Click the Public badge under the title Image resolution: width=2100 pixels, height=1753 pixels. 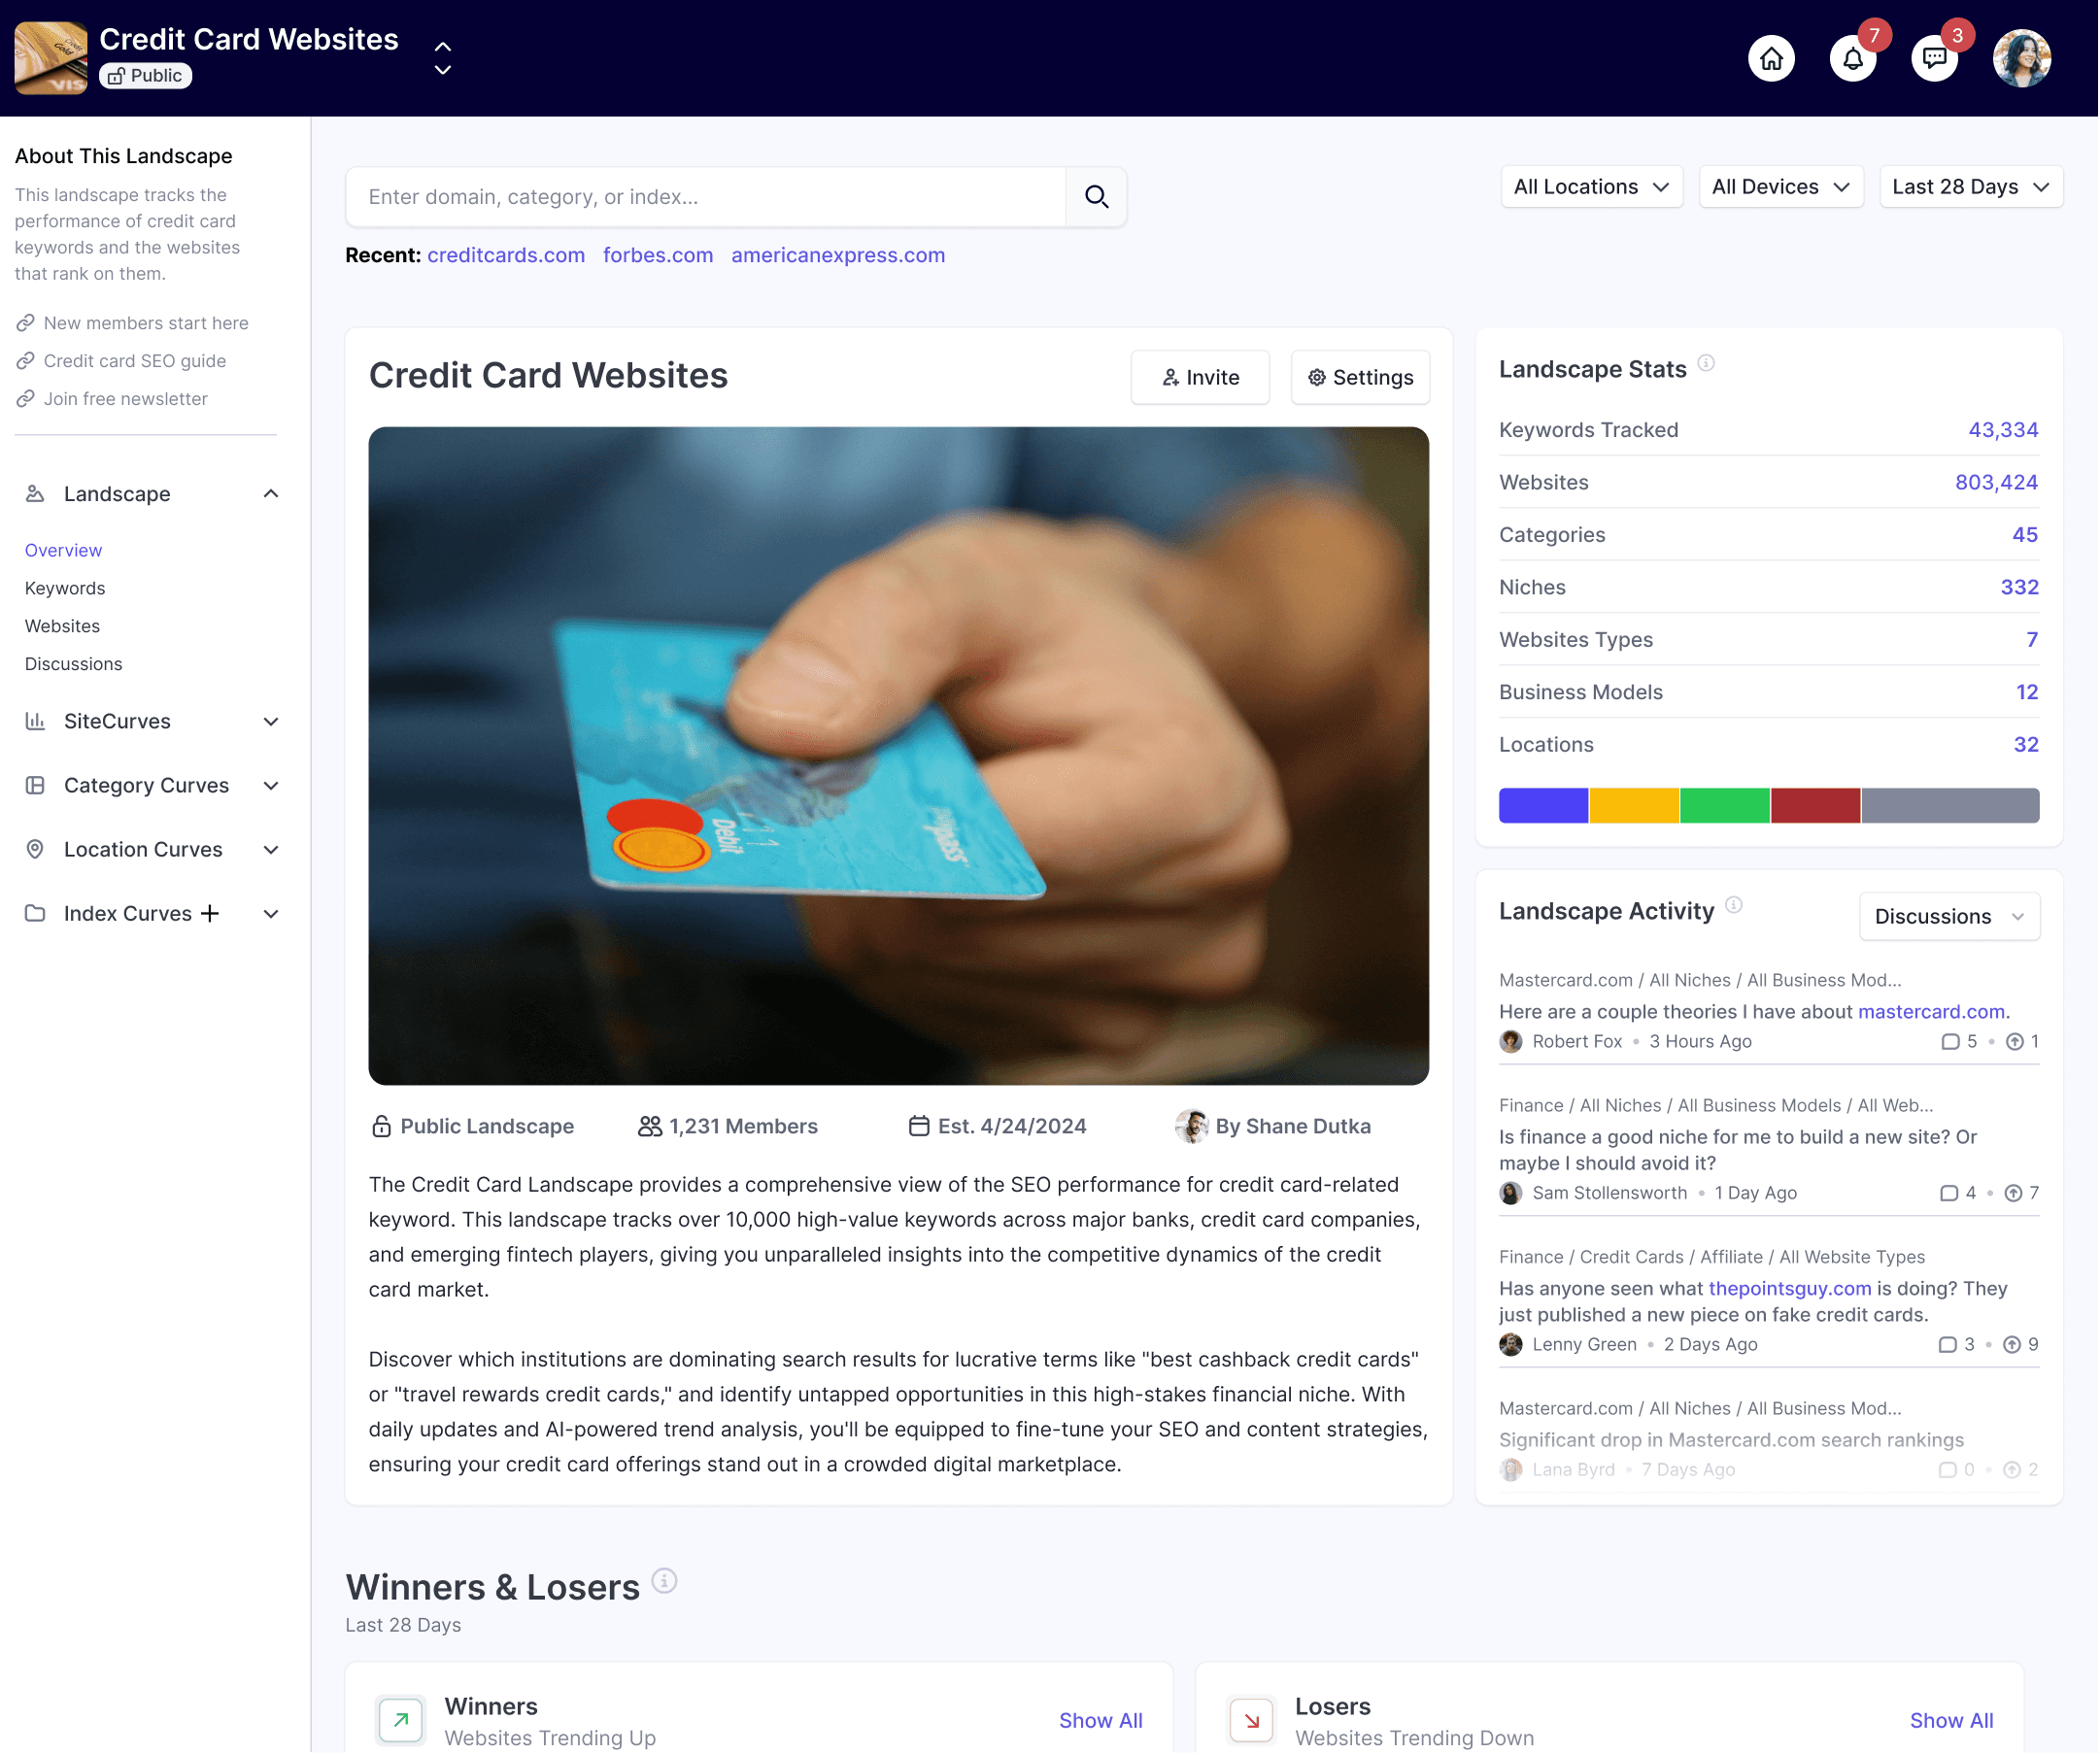pyautogui.click(x=145, y=76)
